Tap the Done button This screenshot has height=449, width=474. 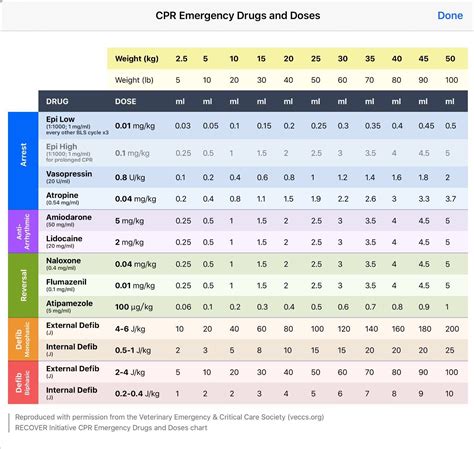[450, 15]
